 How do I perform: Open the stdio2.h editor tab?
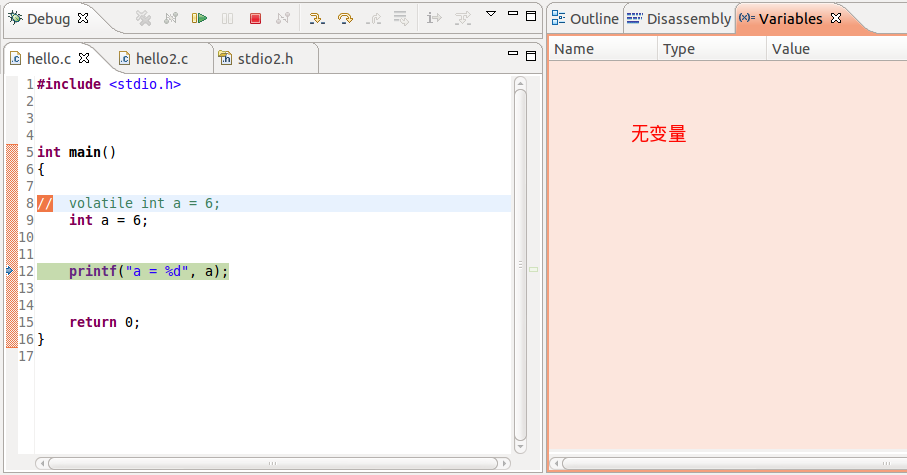256,58
